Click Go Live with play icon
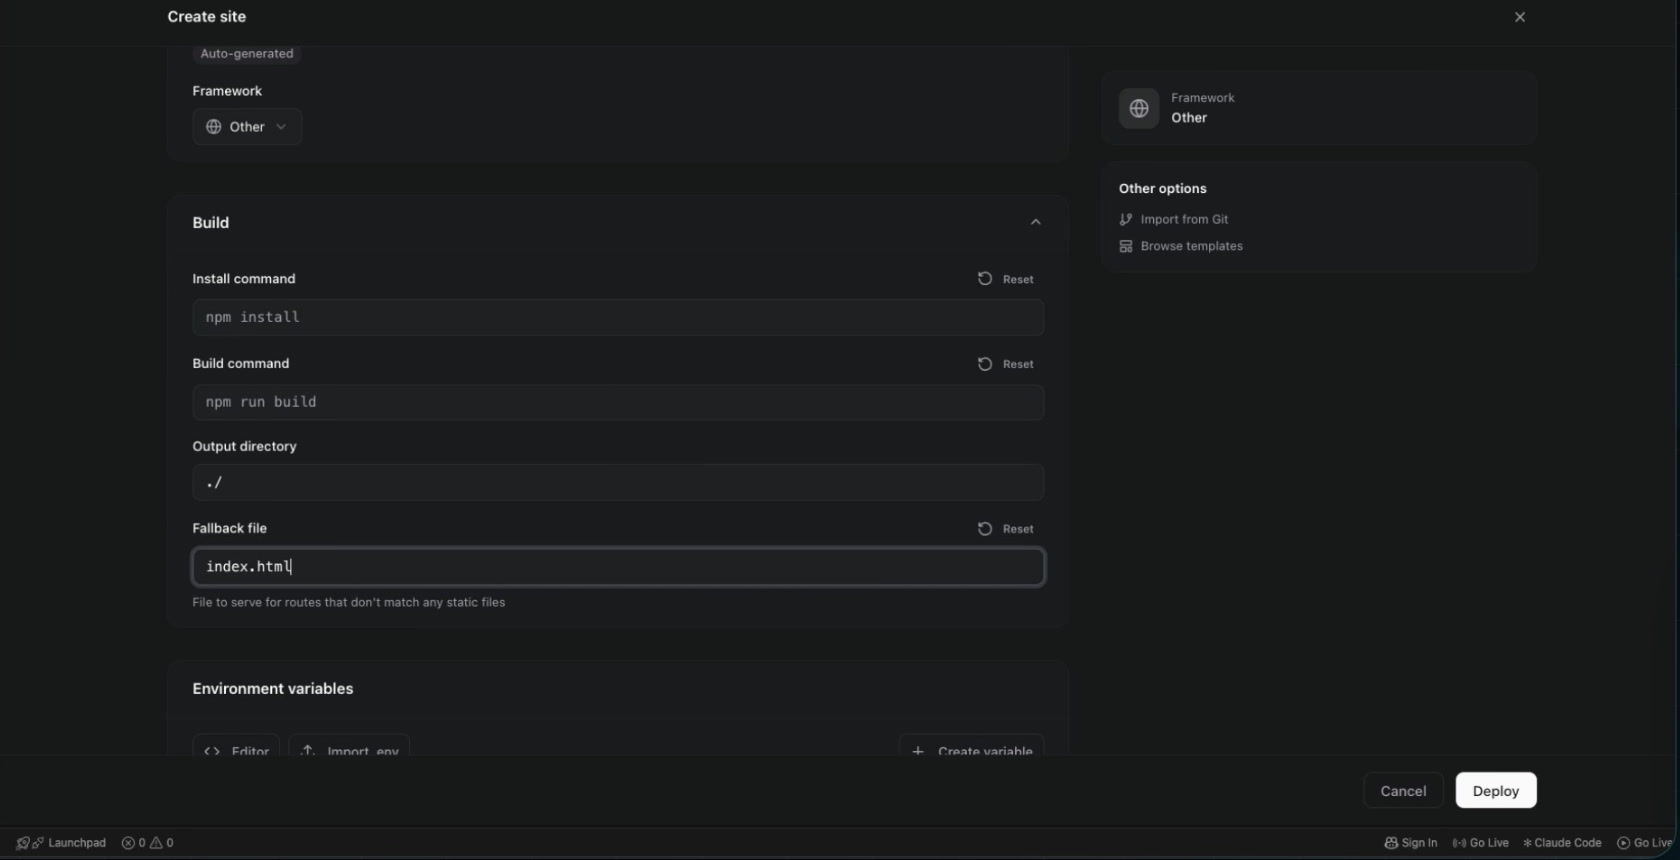This screenshot has width=1680, height=860. tap(1645, 843)
